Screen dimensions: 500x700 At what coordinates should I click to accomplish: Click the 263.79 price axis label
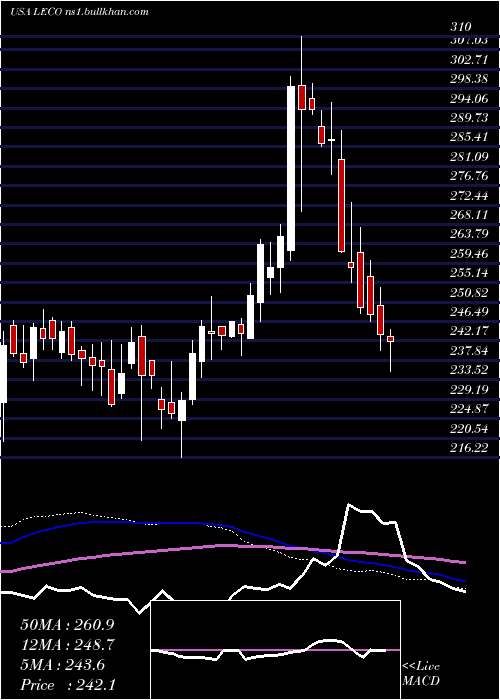click(469, 233)
